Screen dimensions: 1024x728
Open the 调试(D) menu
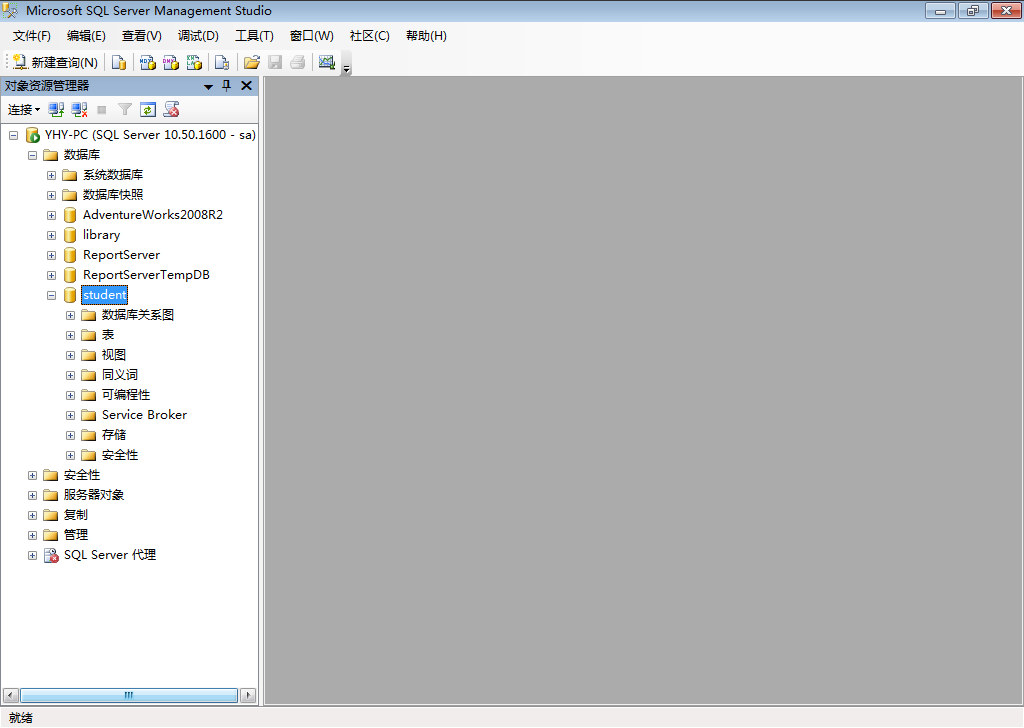point(199,36)
